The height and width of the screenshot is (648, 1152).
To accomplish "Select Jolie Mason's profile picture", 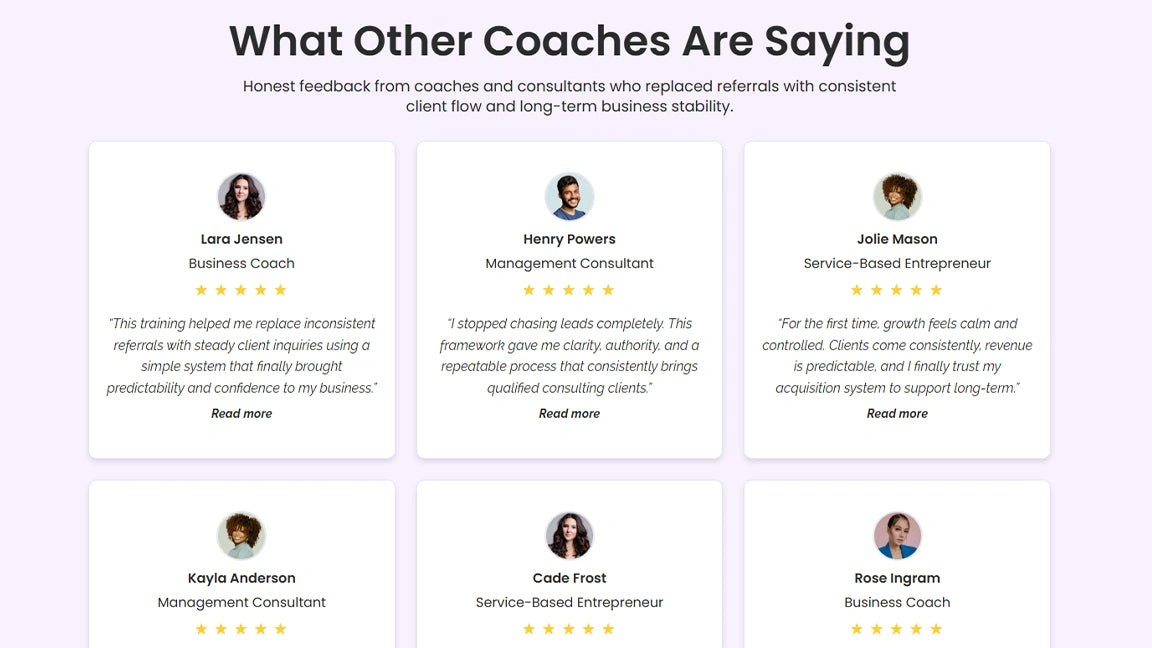I will coord(897,196).
